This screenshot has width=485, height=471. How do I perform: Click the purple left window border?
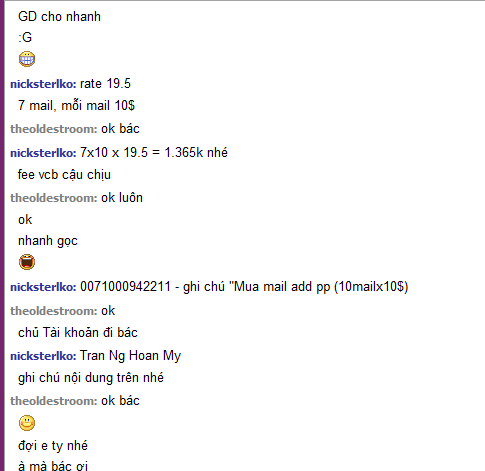tap(2, 235)
